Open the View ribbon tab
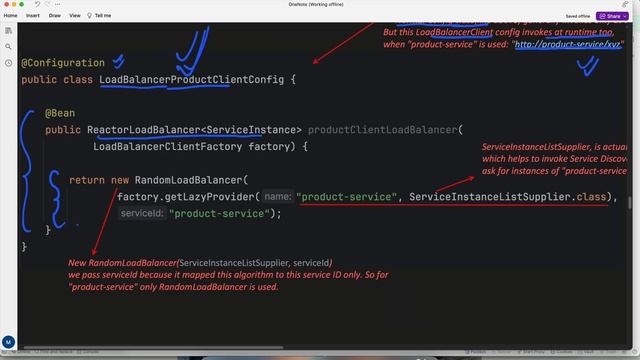The image size is (640, 360). point(75,16)
